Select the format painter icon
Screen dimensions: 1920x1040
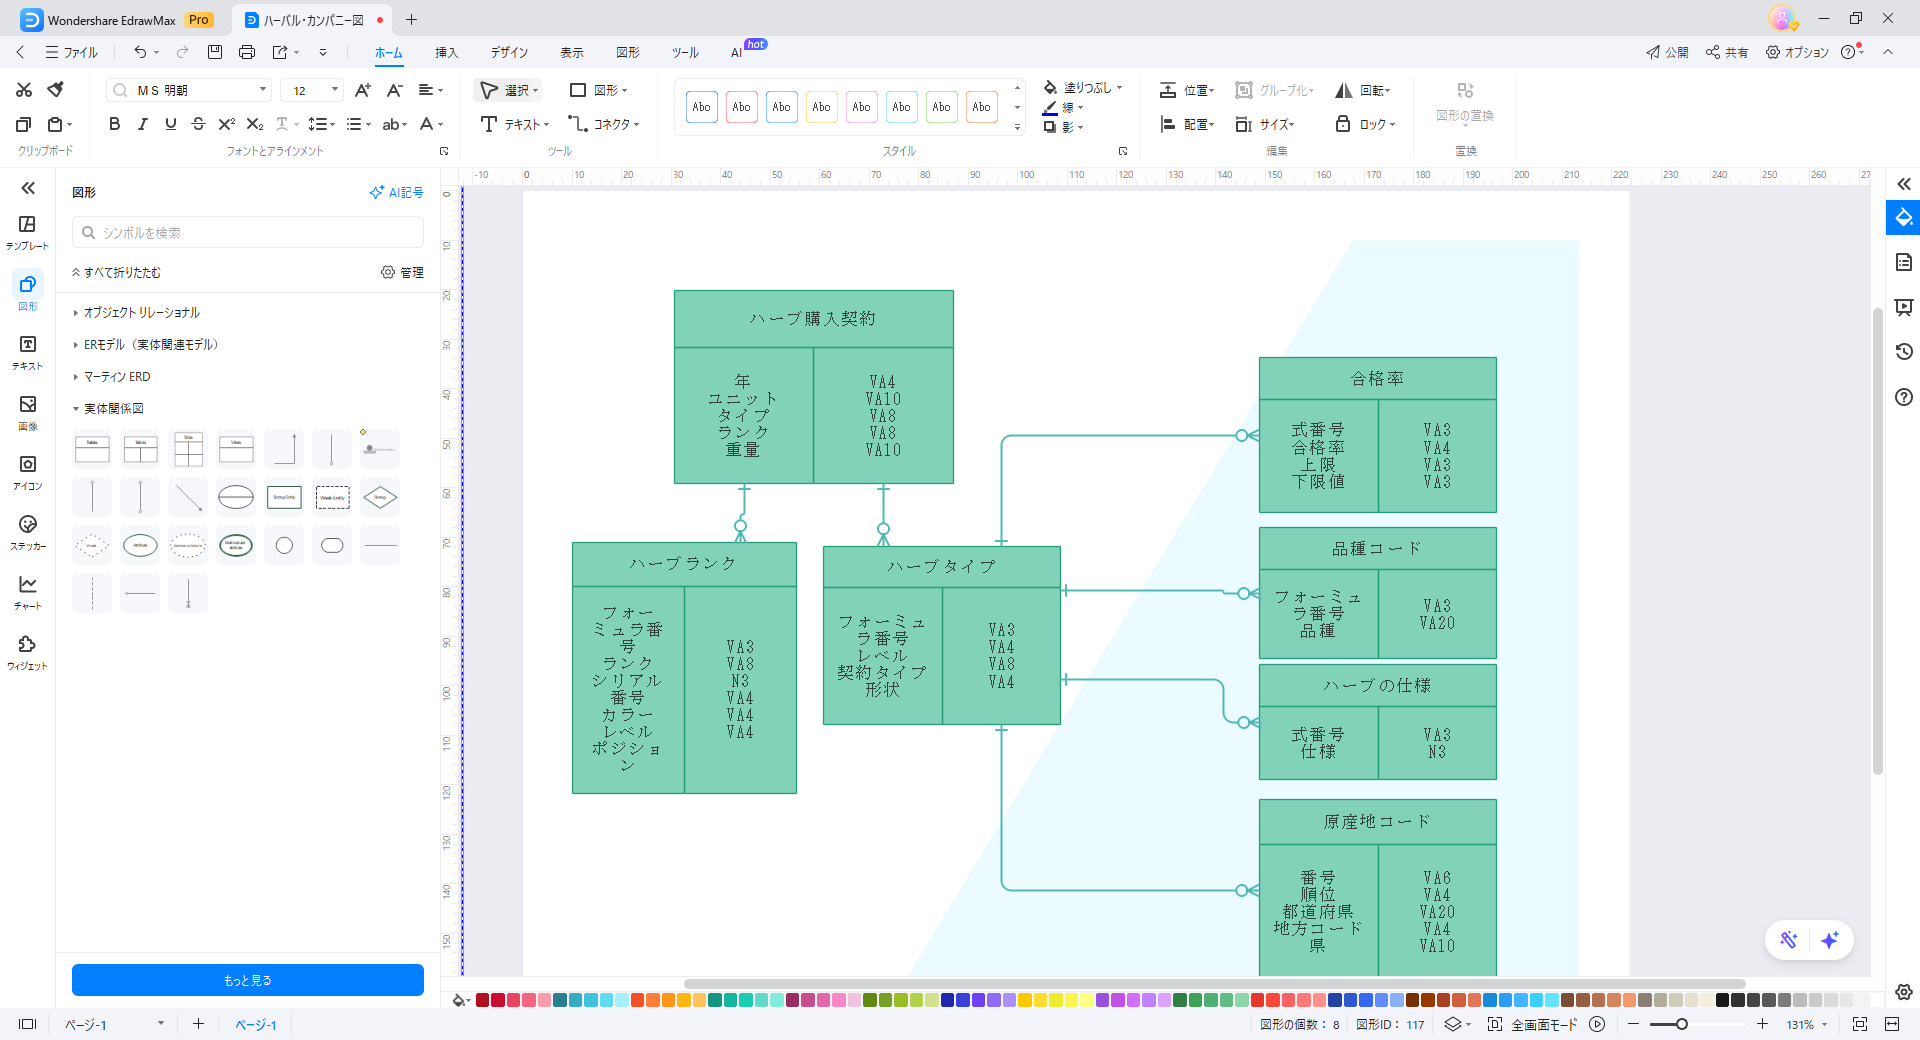coord(56,90)
